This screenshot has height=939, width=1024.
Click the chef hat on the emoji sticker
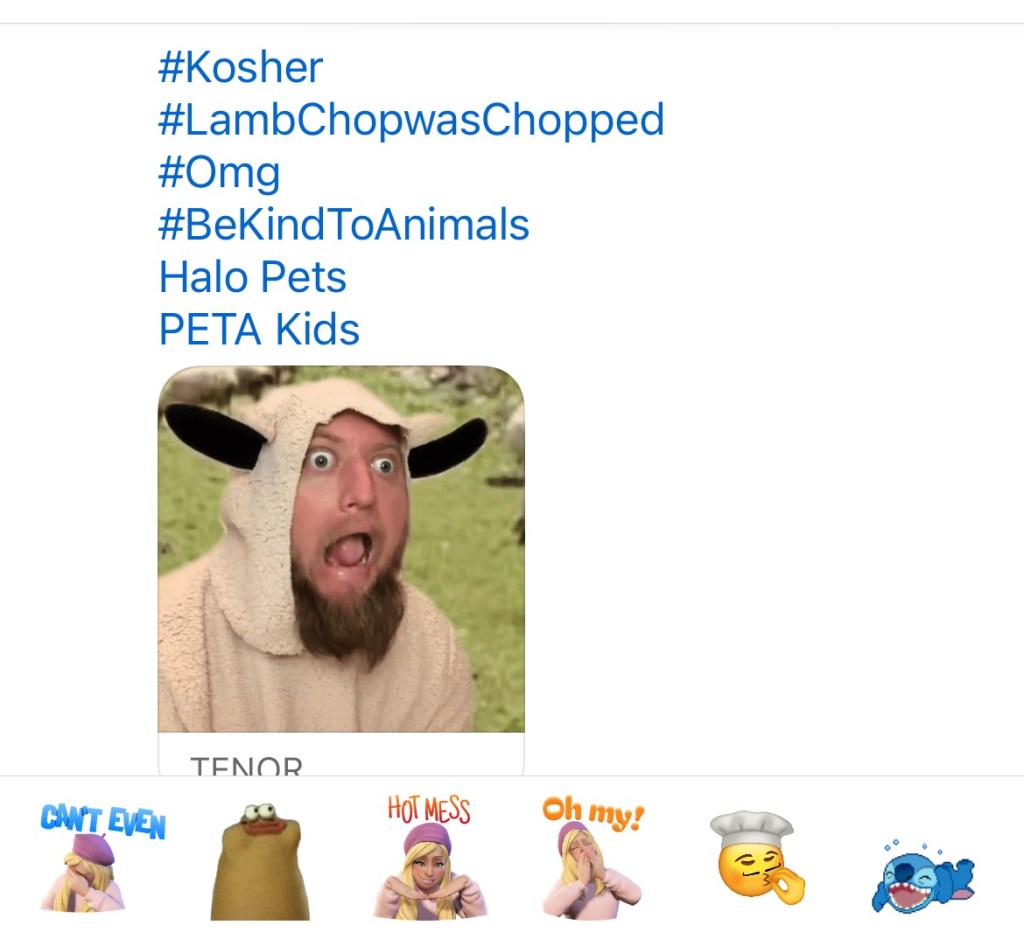point(751,828)
